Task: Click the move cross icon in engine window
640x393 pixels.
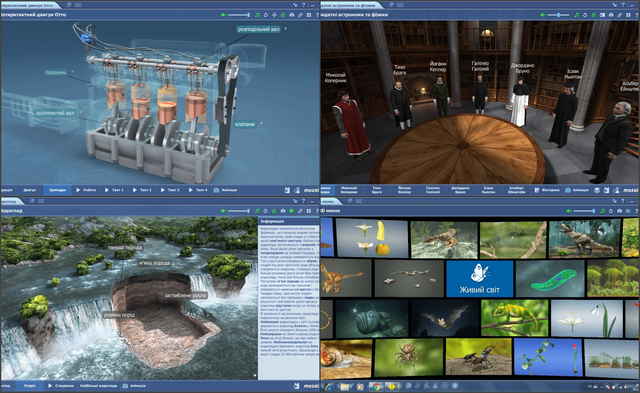Action: [x=274, y=15]
